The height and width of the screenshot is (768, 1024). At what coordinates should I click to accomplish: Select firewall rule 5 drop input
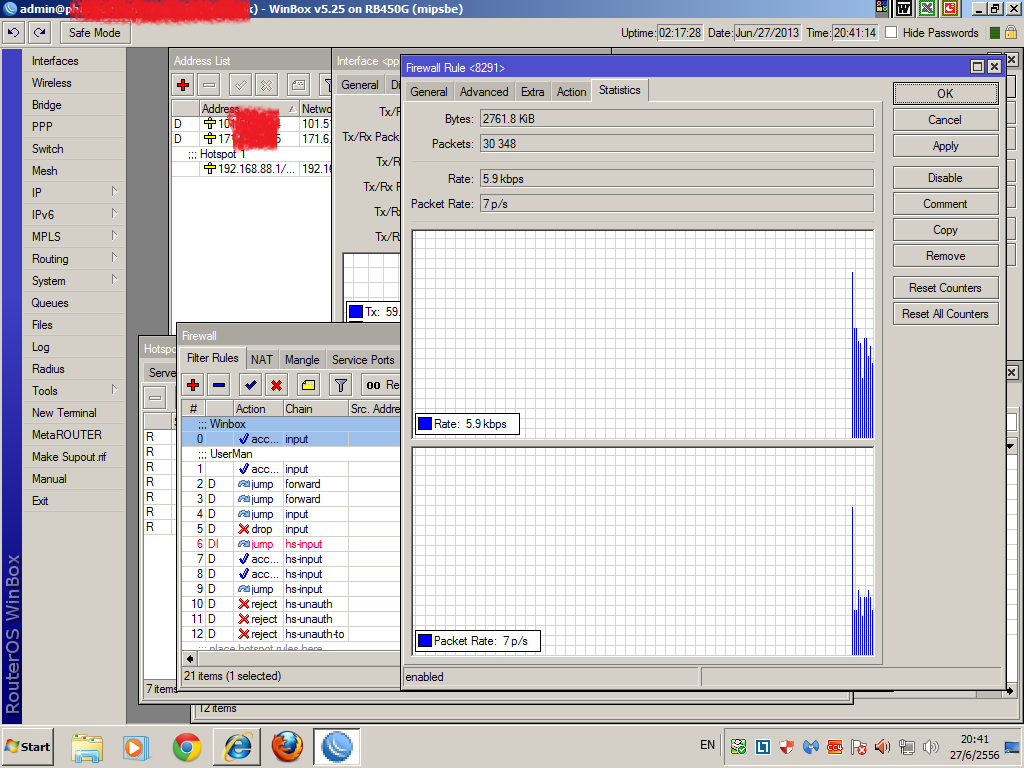(x=291, y=529)
